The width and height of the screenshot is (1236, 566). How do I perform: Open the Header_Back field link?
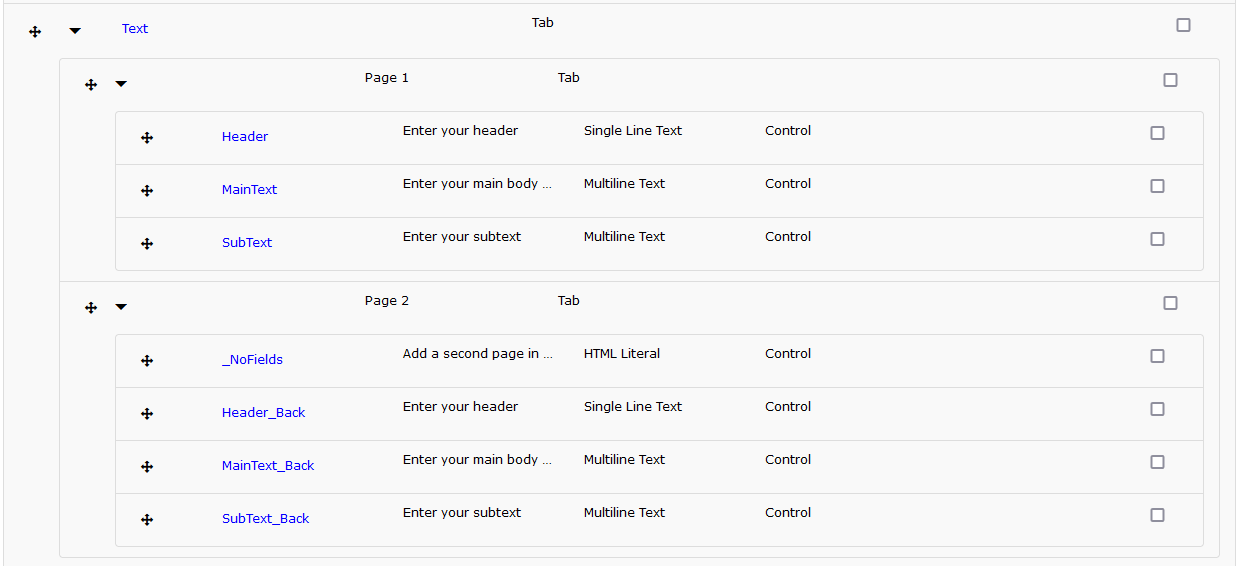point(263,413)
